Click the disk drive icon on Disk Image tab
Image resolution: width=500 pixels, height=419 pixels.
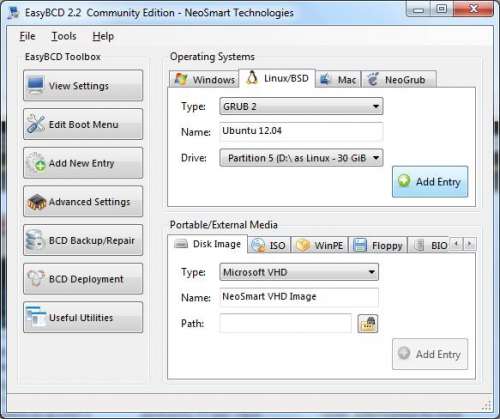coord(181,244)
